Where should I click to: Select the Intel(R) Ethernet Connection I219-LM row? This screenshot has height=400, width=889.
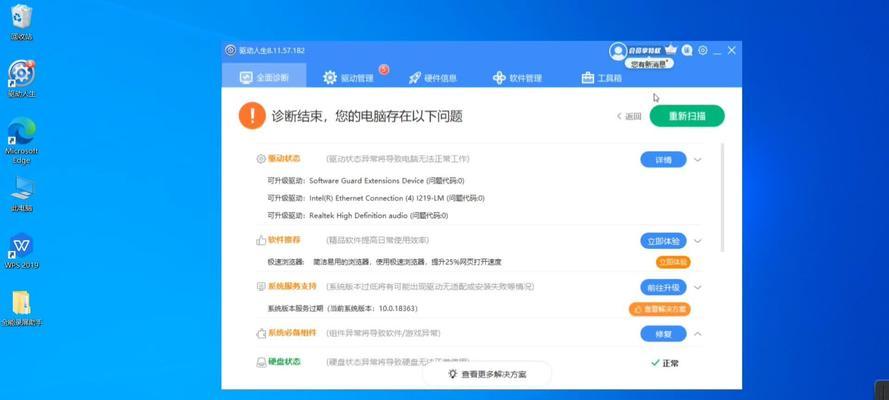[x=376, y=198]
